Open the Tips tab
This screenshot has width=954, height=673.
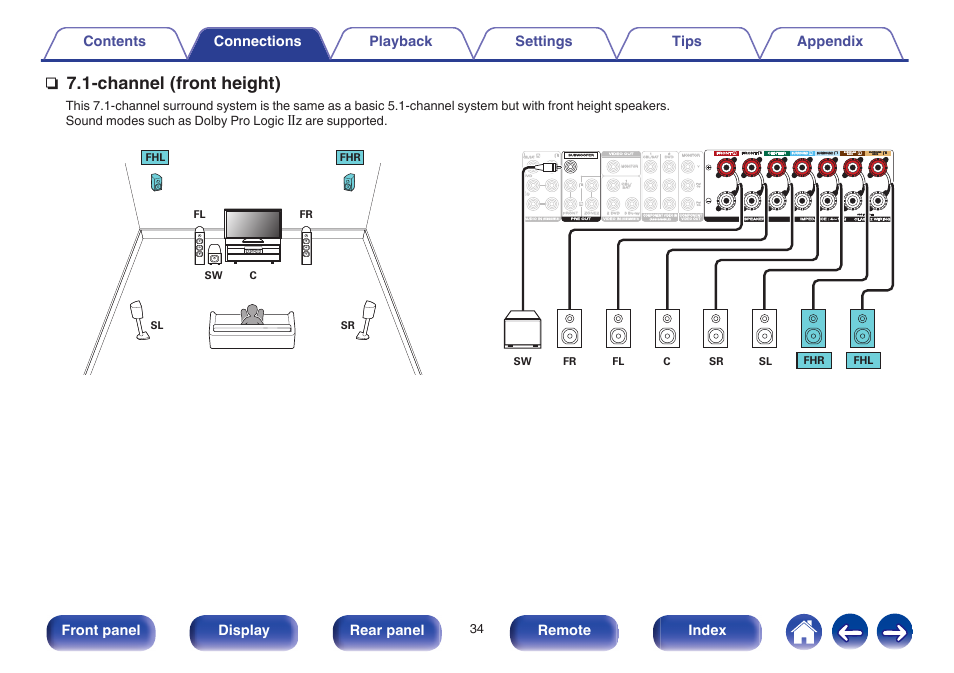tap(686, 42)
